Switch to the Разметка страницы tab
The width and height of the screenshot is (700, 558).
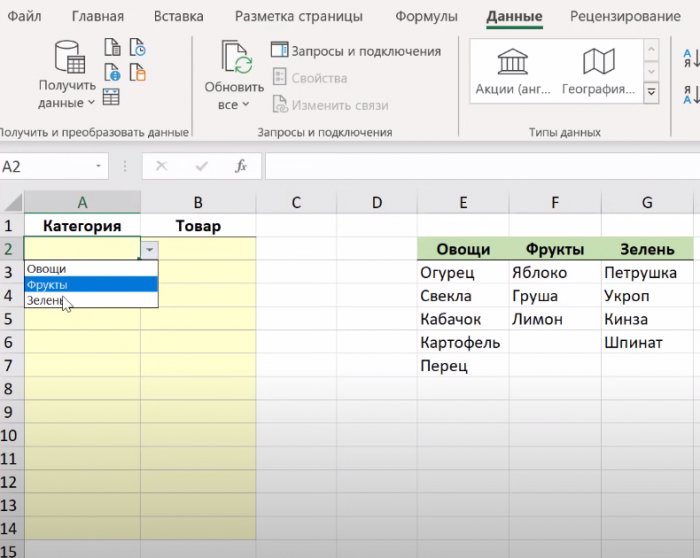pos(299,17)
